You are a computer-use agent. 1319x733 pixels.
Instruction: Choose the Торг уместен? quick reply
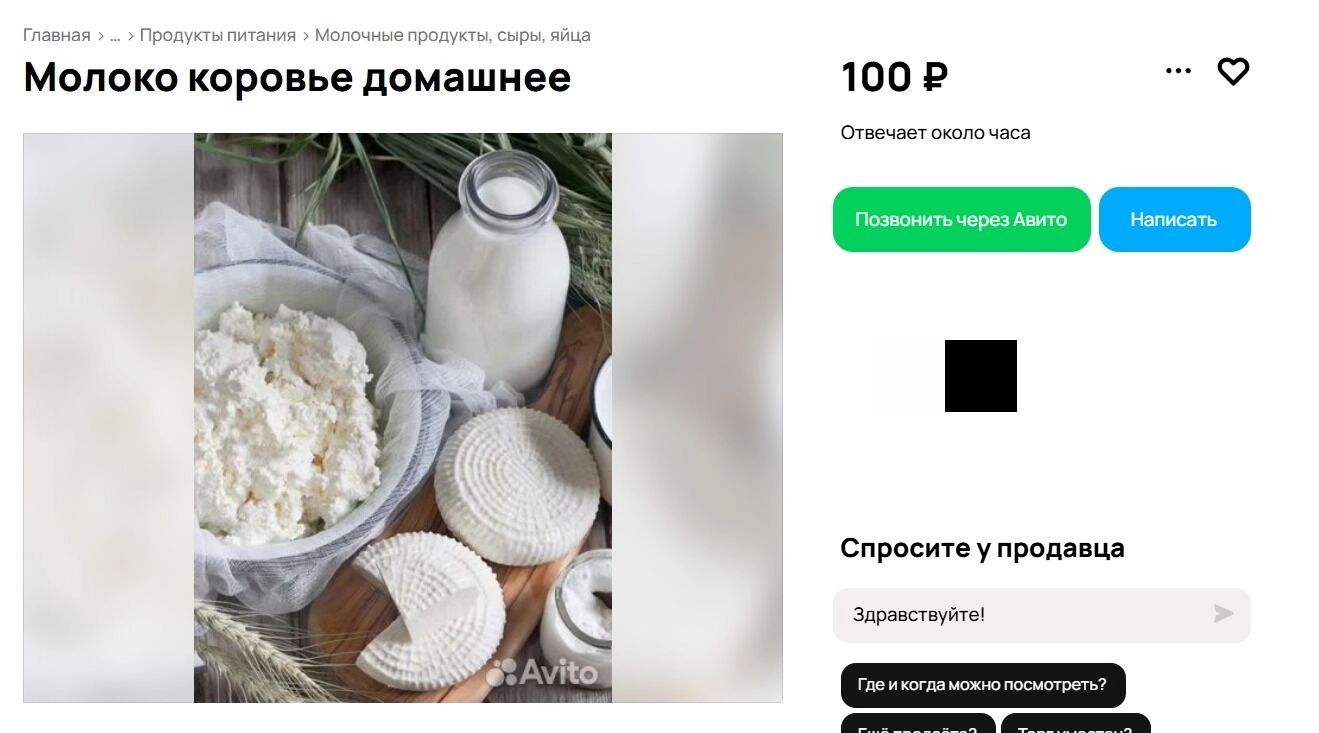click(1076, 724)
